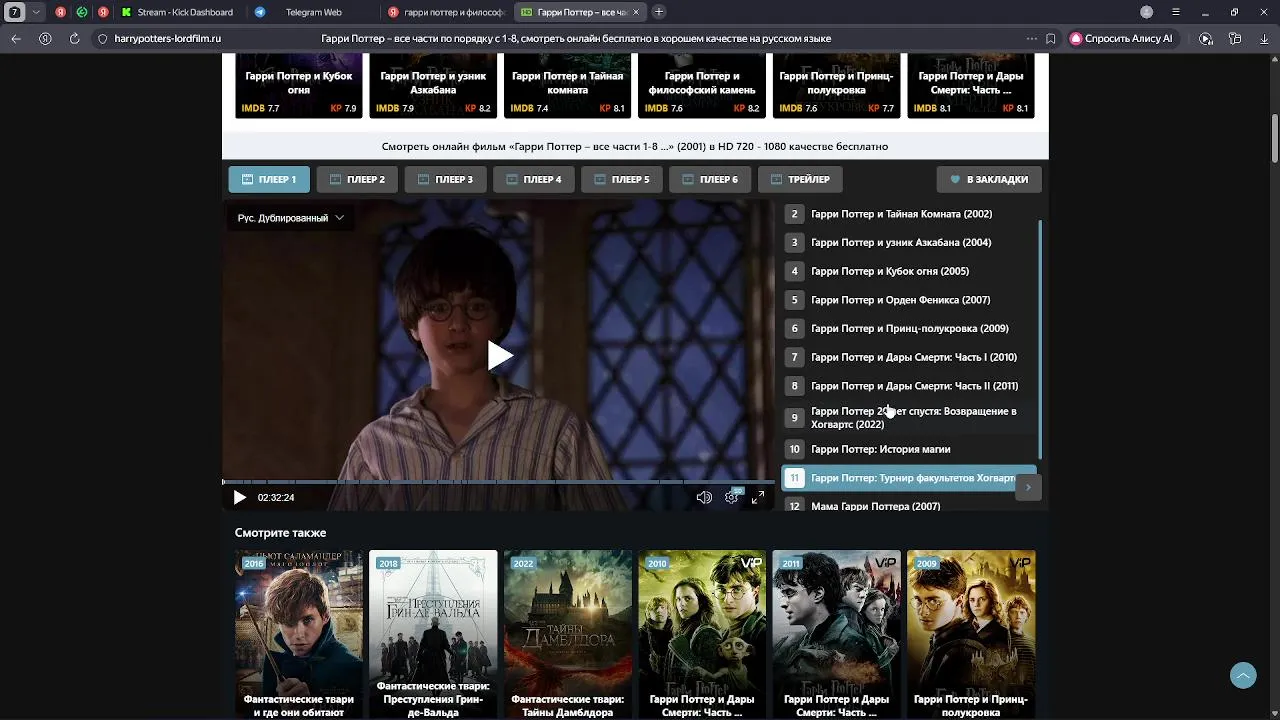Click the small play button in player bar
This screenshot has height=720, width=1280.
239,497
